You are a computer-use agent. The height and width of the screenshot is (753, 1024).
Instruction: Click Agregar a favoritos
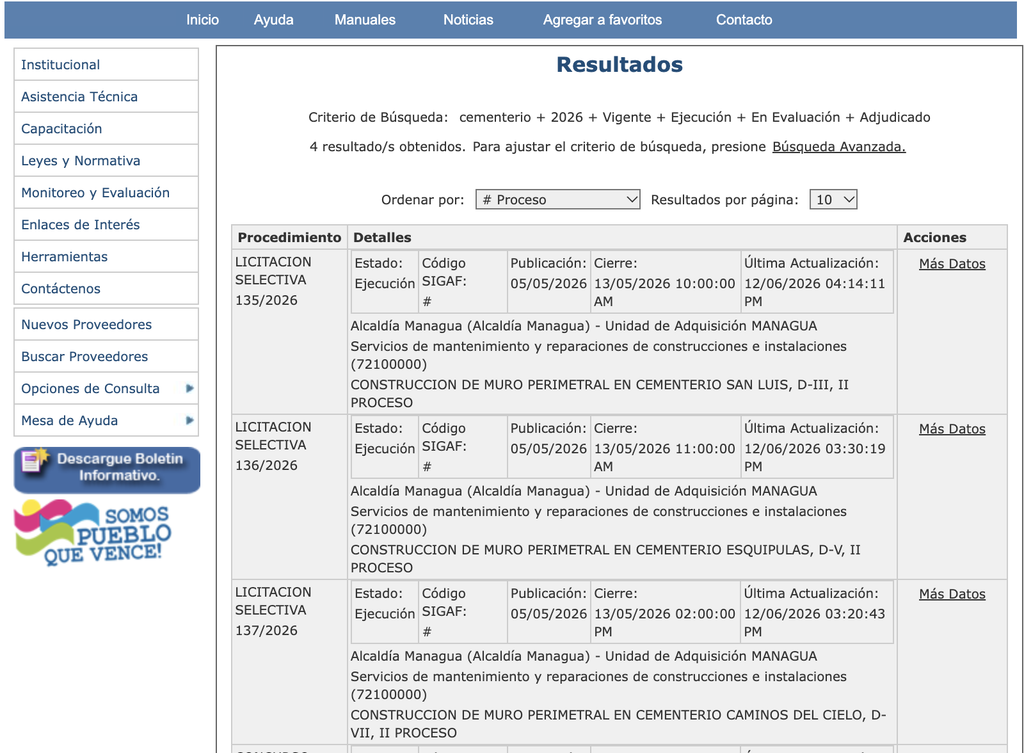point(602,20)
